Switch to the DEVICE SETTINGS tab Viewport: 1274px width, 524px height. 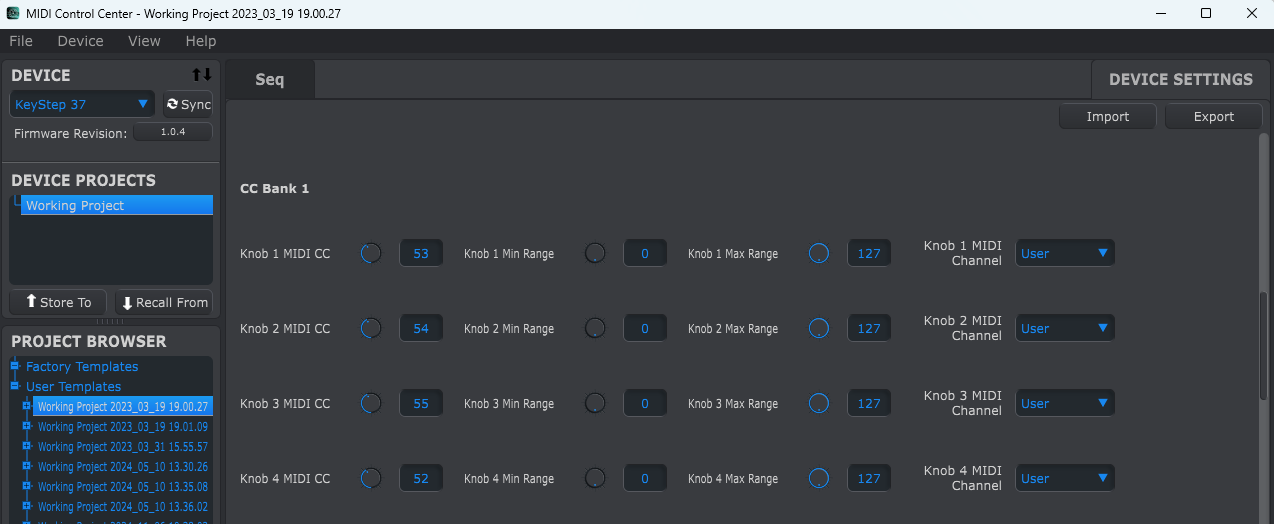tap(1180, 79)
